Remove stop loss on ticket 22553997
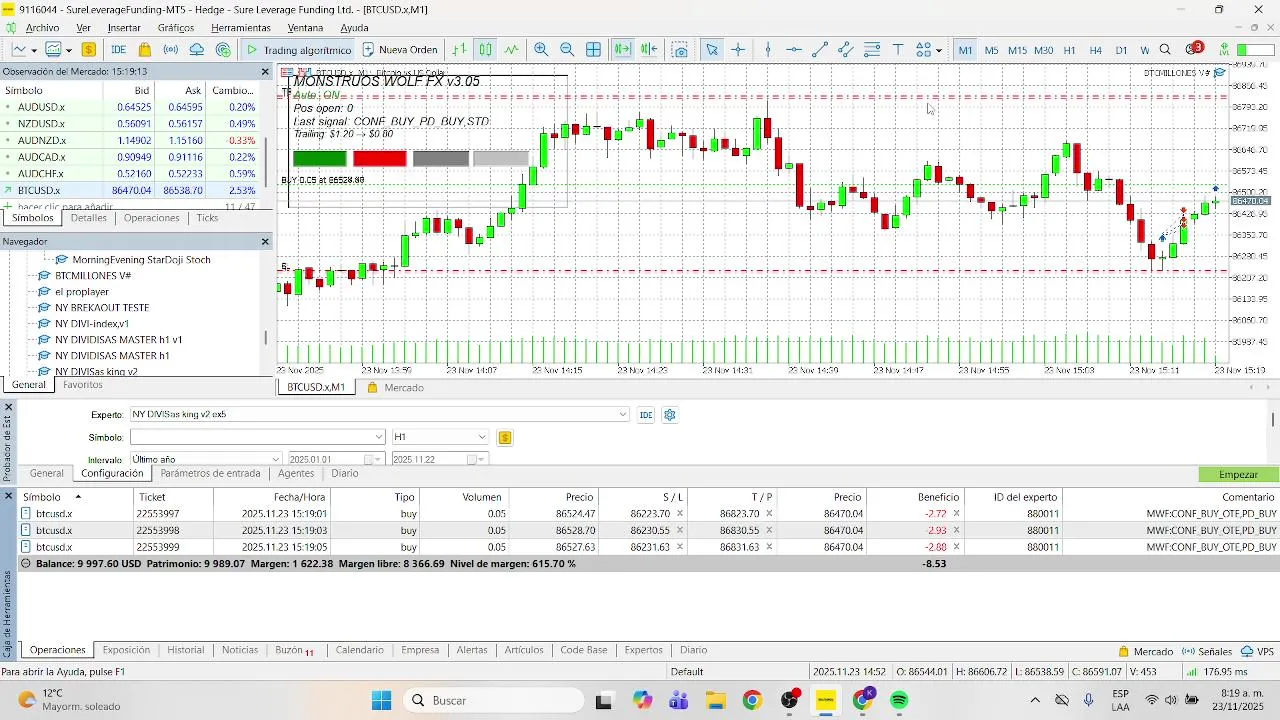 (680, 514)
